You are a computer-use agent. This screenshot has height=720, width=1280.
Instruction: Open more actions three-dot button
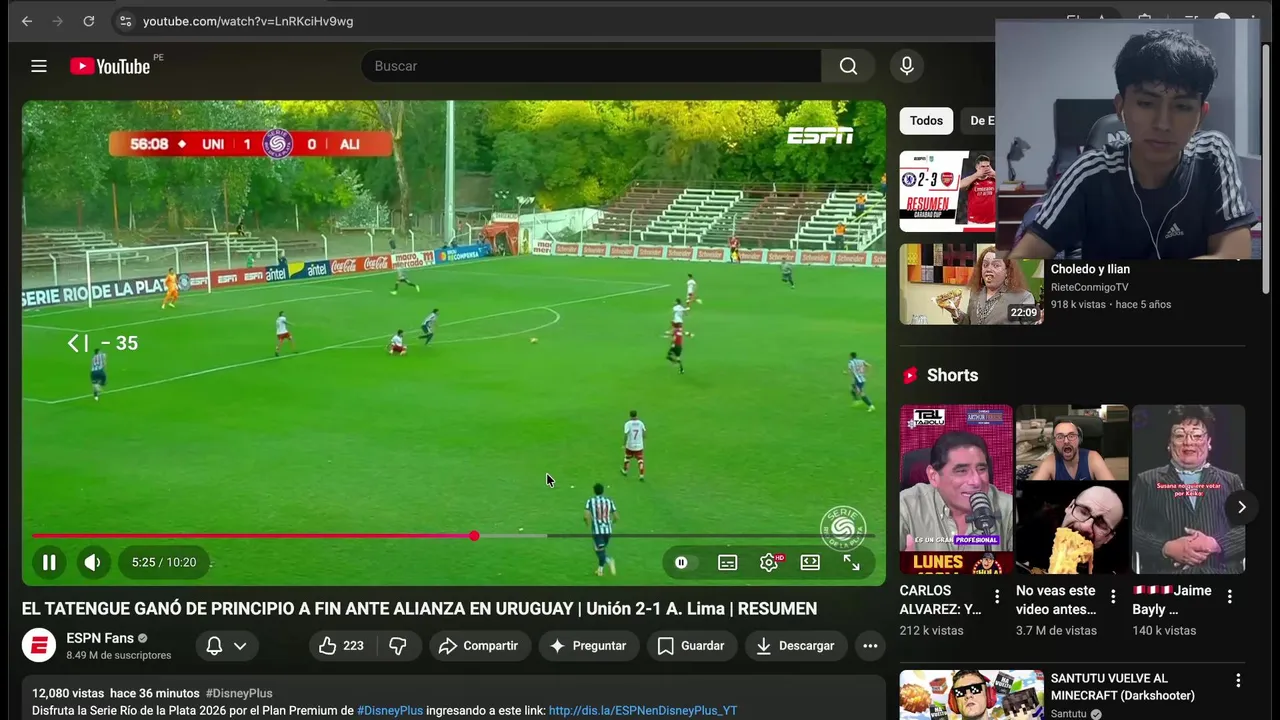pos(870,646)
